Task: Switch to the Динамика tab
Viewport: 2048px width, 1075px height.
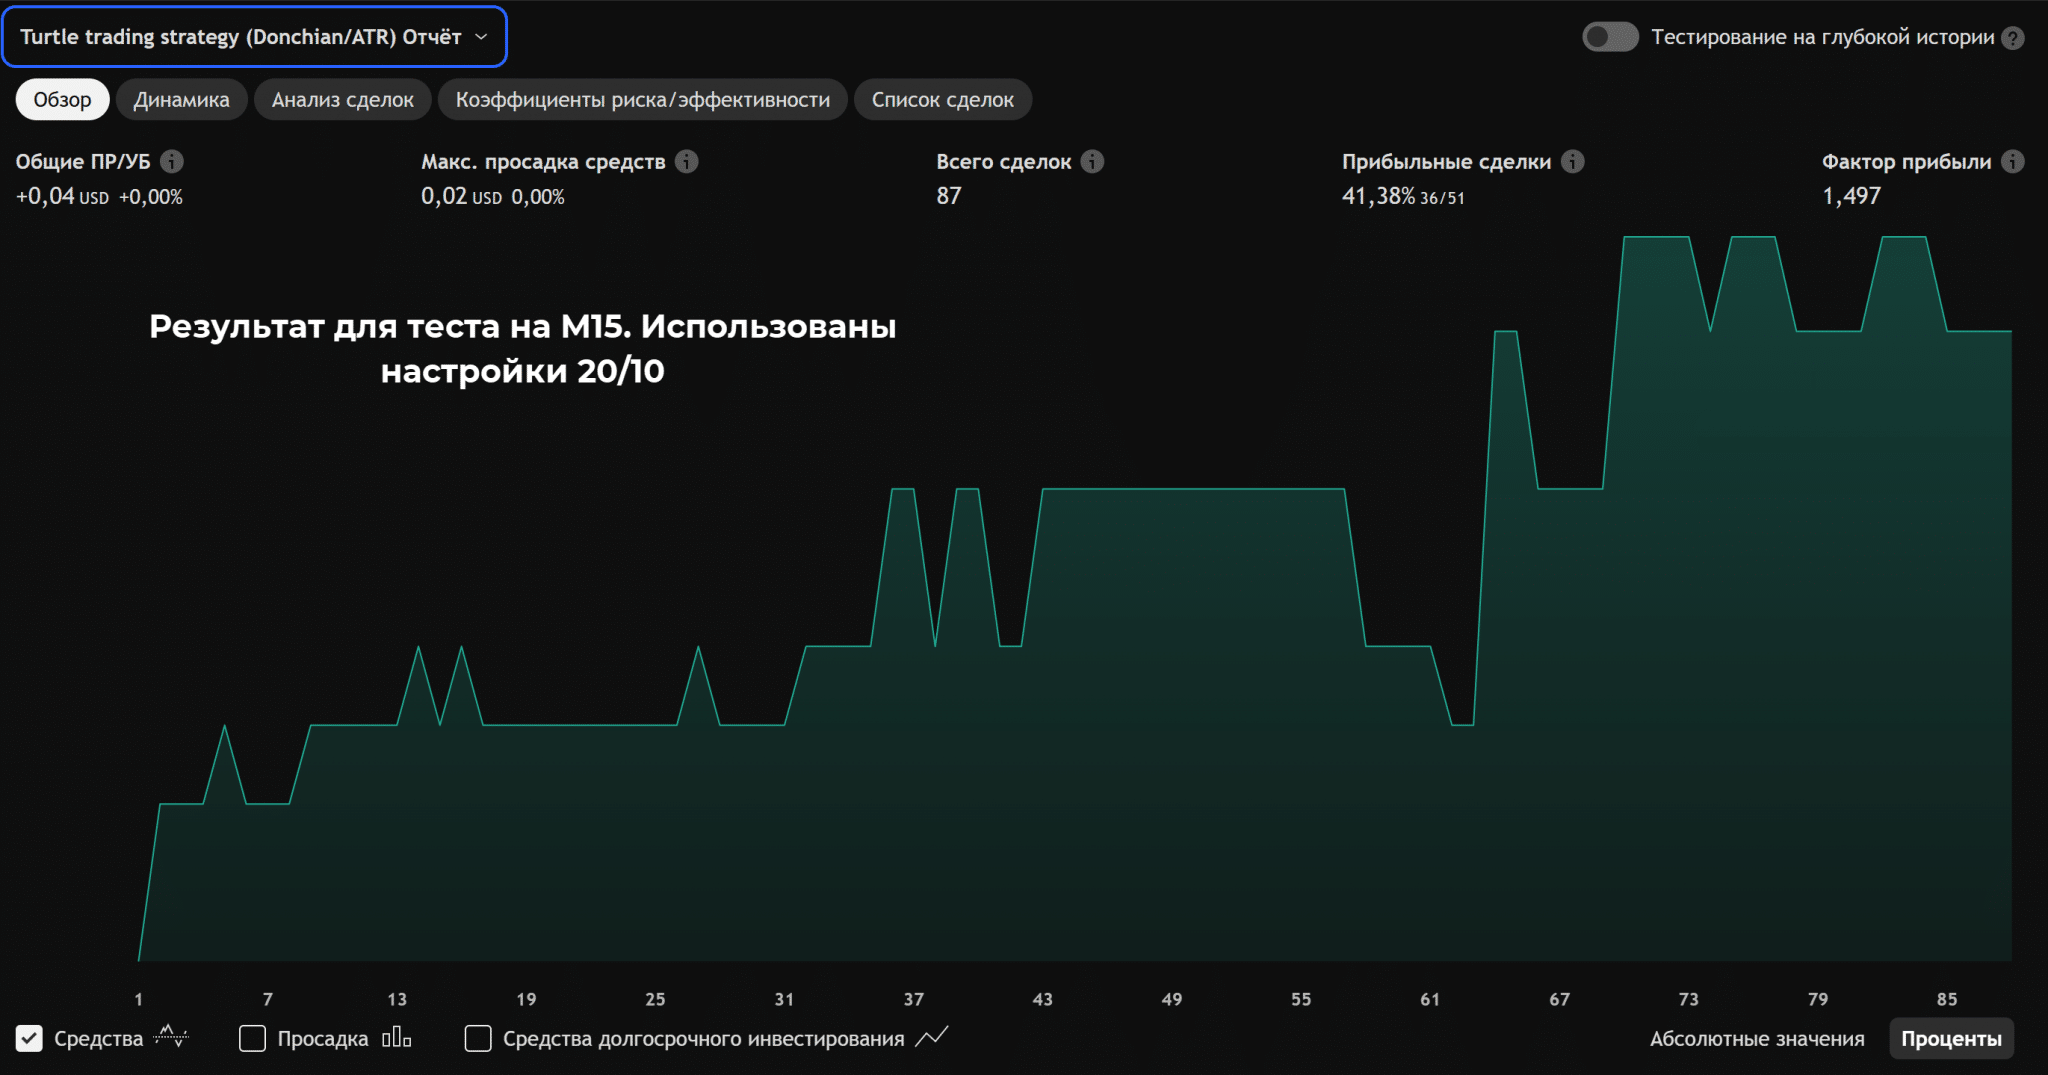Action: 181,100
